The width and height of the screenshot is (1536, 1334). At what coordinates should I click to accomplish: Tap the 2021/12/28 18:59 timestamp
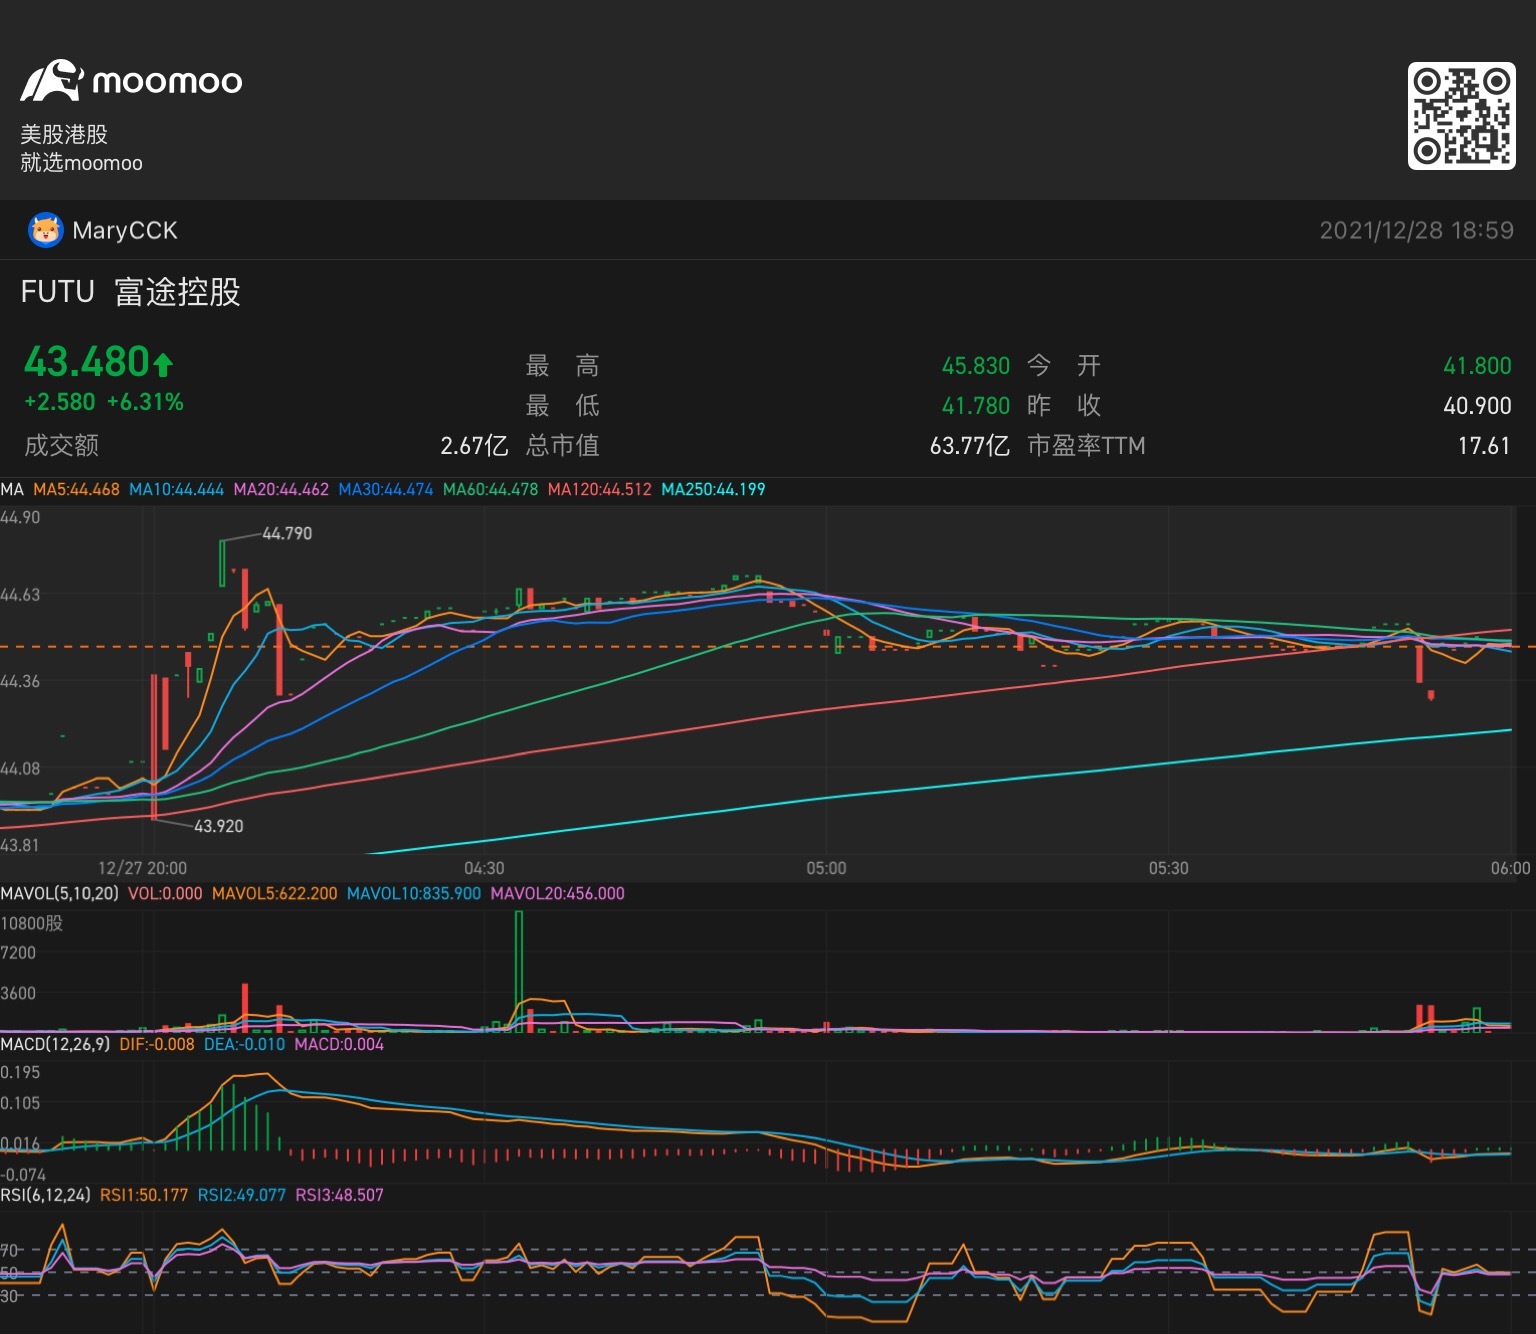pyautogui.click(x=1416, y=231)
